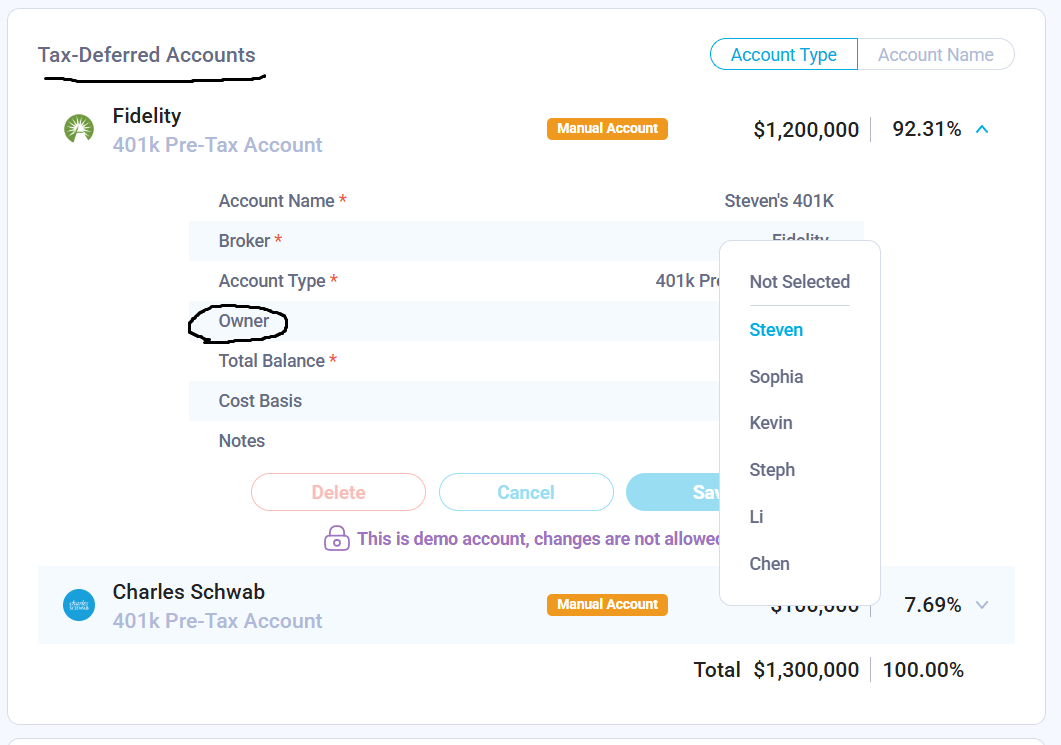Click the 92.31% percentage value
Viewport: 1061px width, 745px height.
click(x=926, y=129)
